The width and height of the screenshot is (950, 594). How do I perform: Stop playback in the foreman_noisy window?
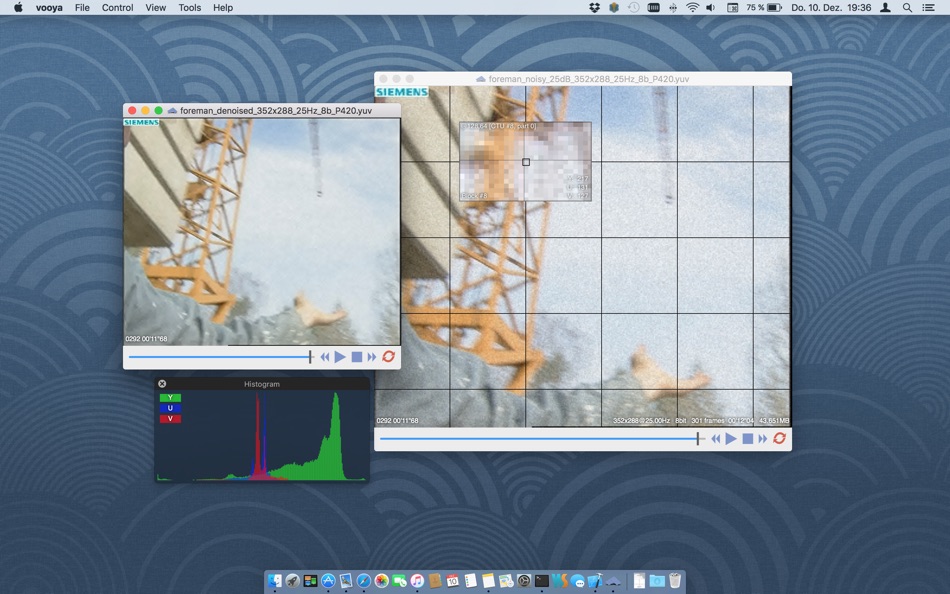[748, 438]
